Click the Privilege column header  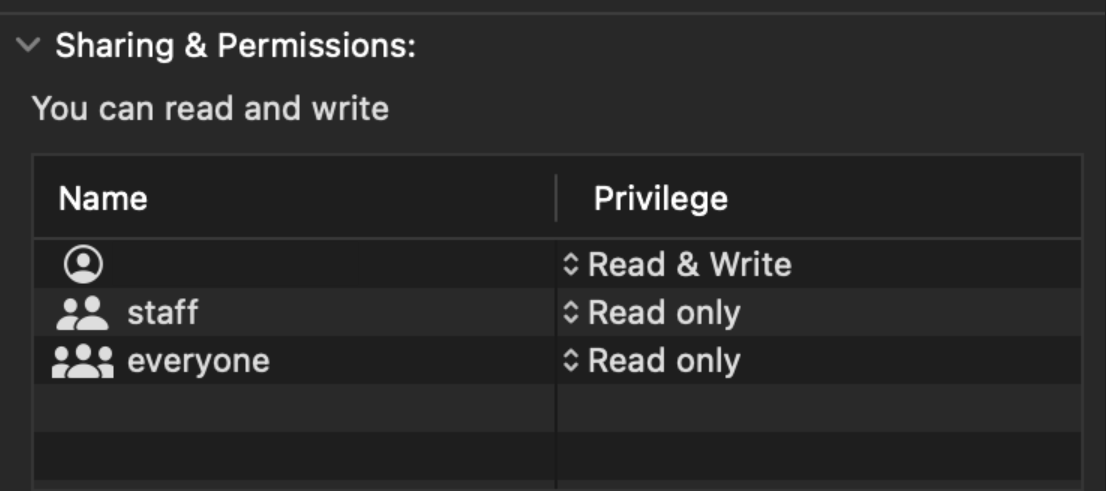coord(660,198)
